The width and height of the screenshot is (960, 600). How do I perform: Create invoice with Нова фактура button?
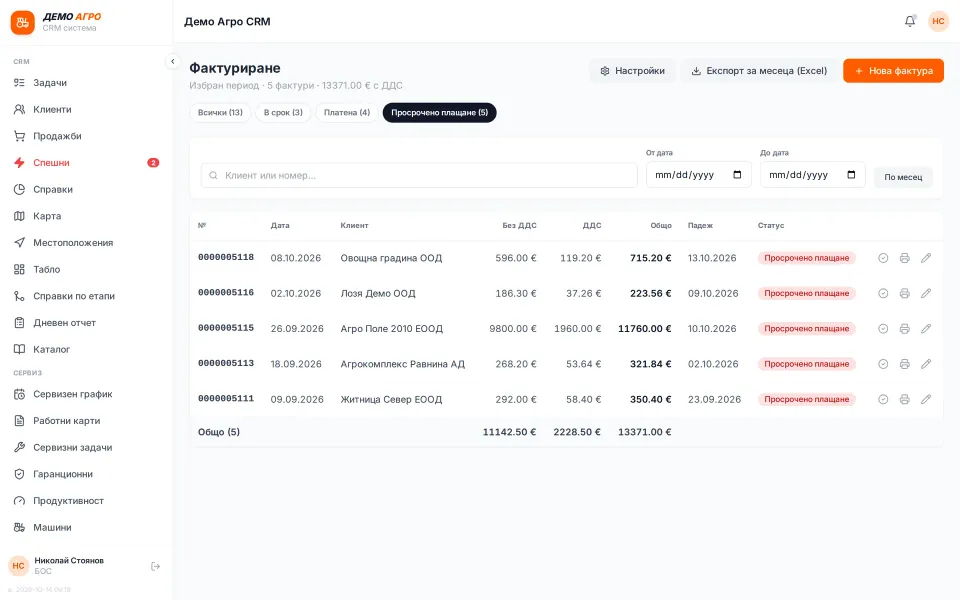click(x=893, y=71)
